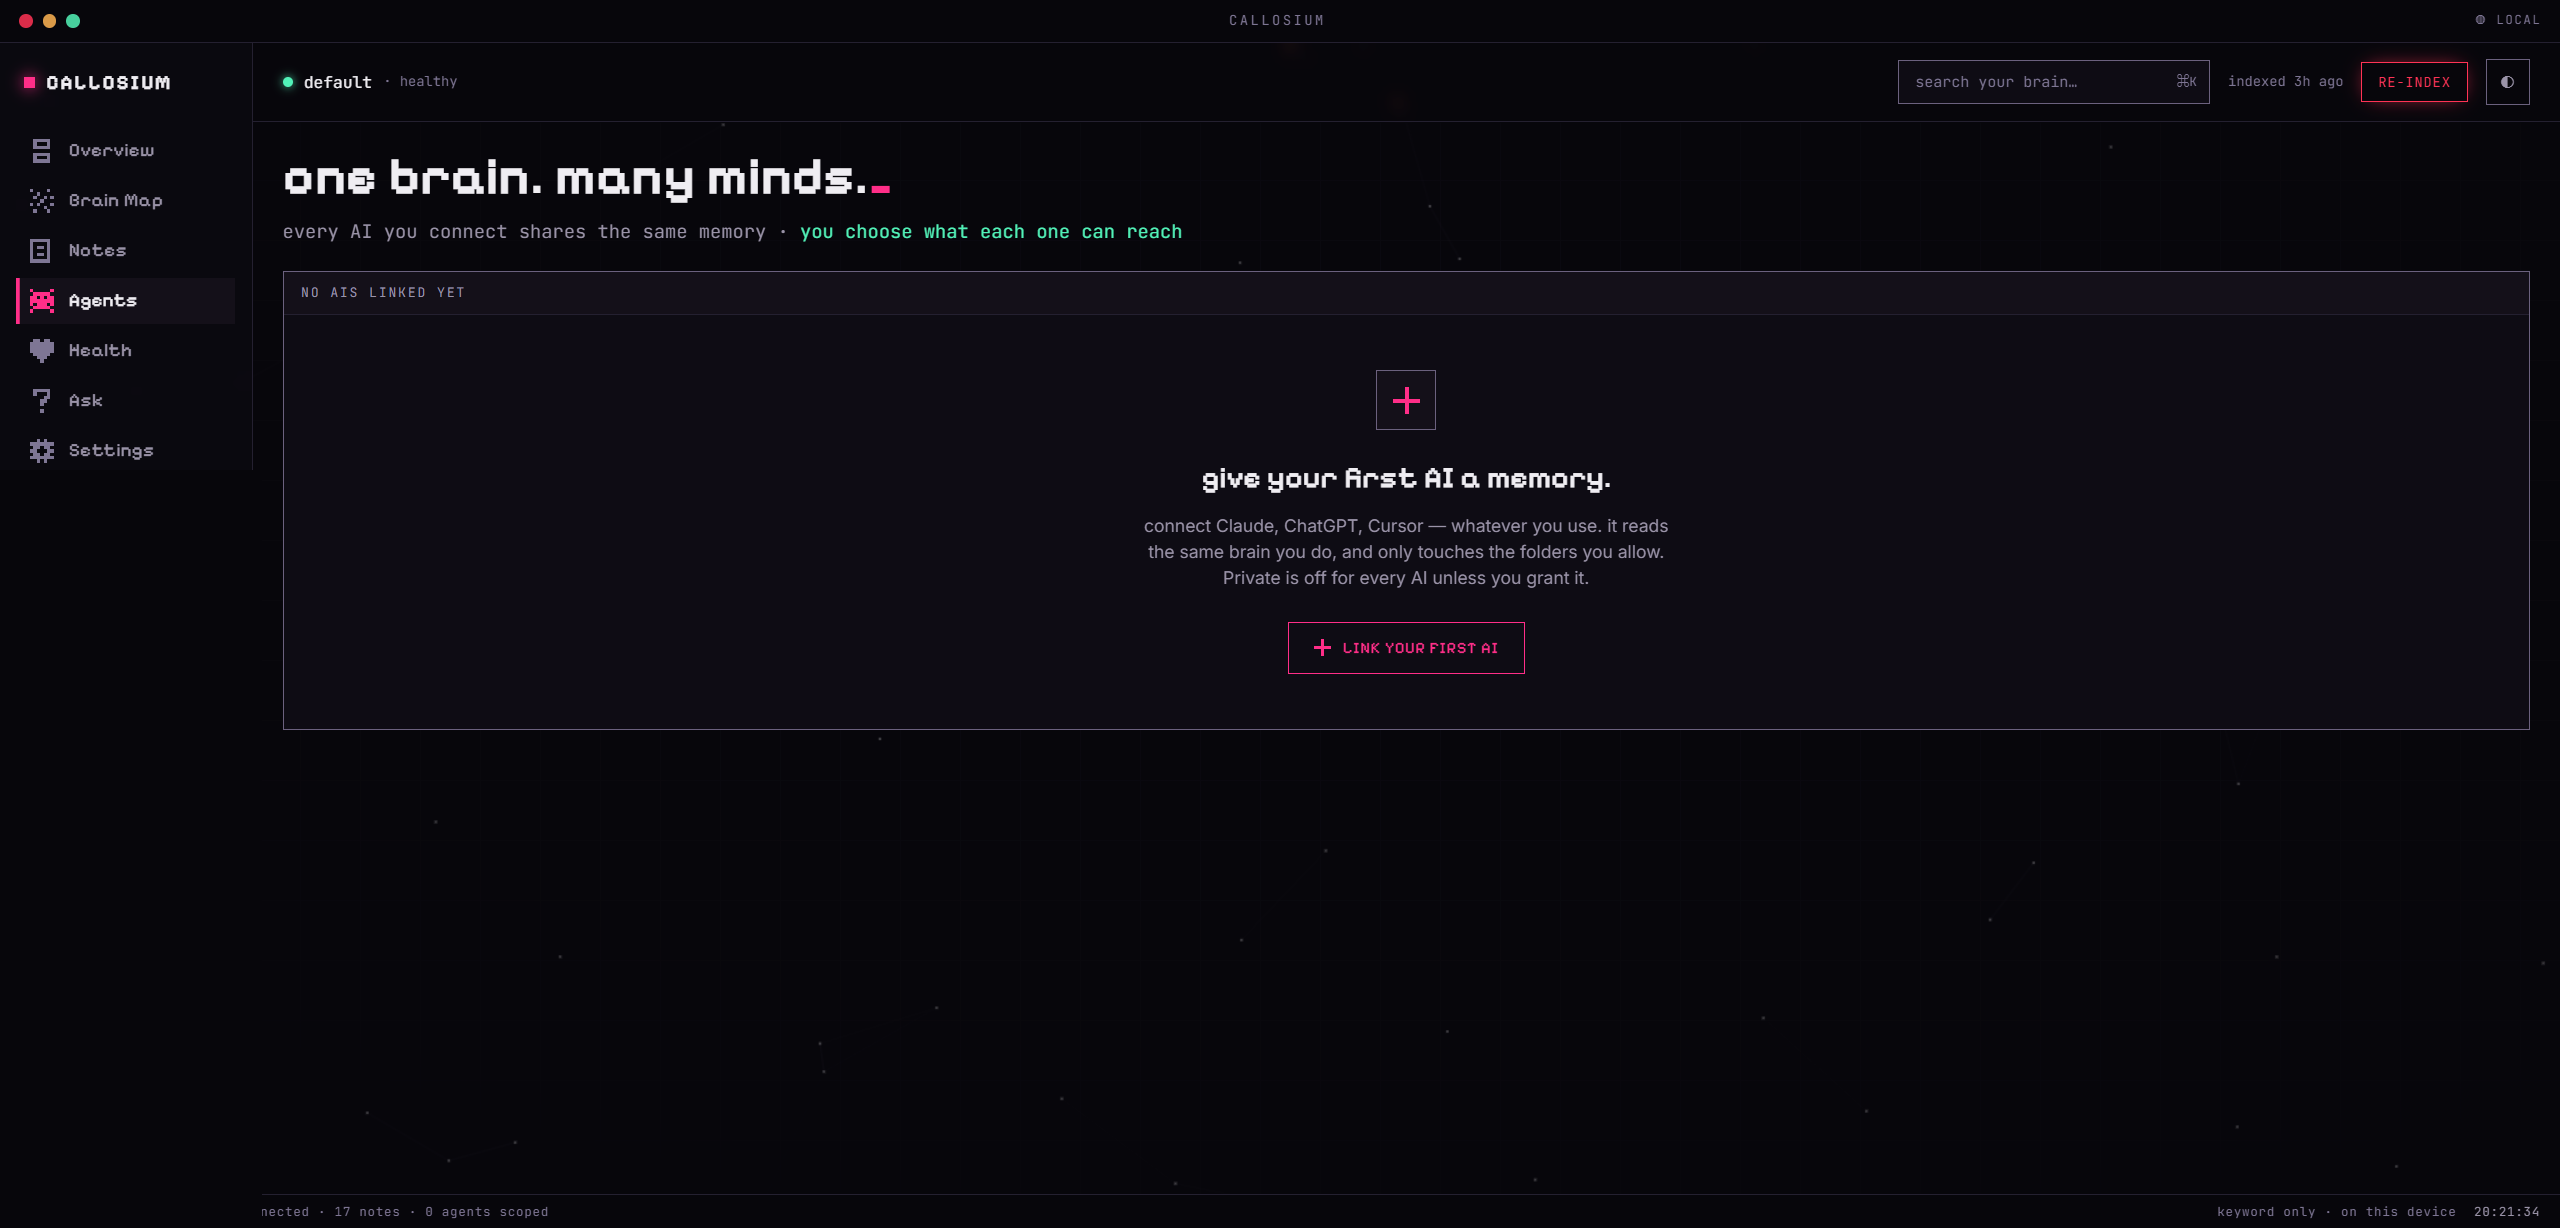Open the Overview page

[126, 150]
